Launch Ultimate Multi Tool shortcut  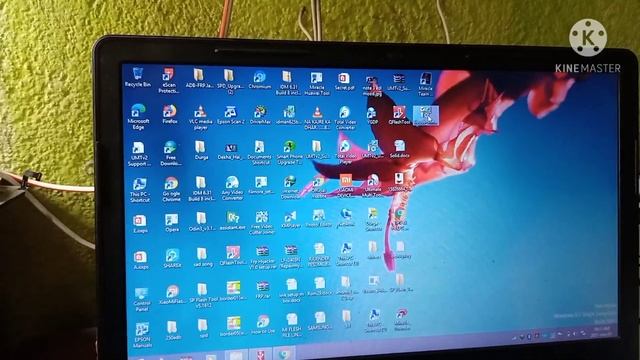pyautogui.click(x=372, y=187)
